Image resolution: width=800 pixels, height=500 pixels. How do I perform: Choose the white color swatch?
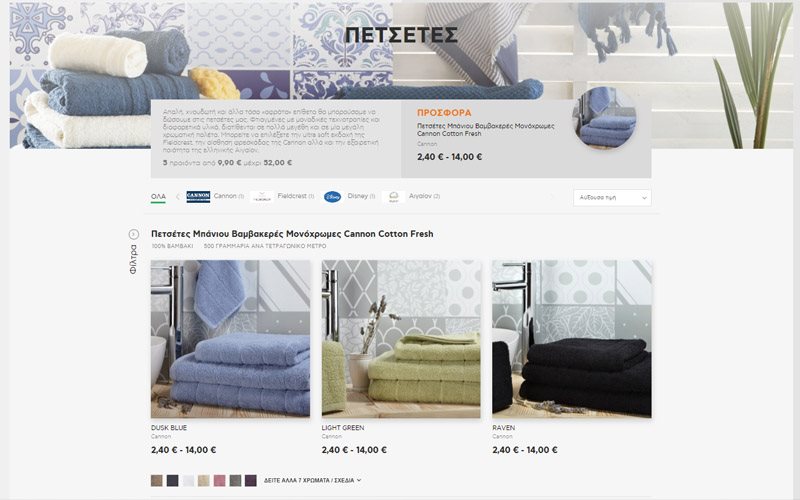click(188, 480)
